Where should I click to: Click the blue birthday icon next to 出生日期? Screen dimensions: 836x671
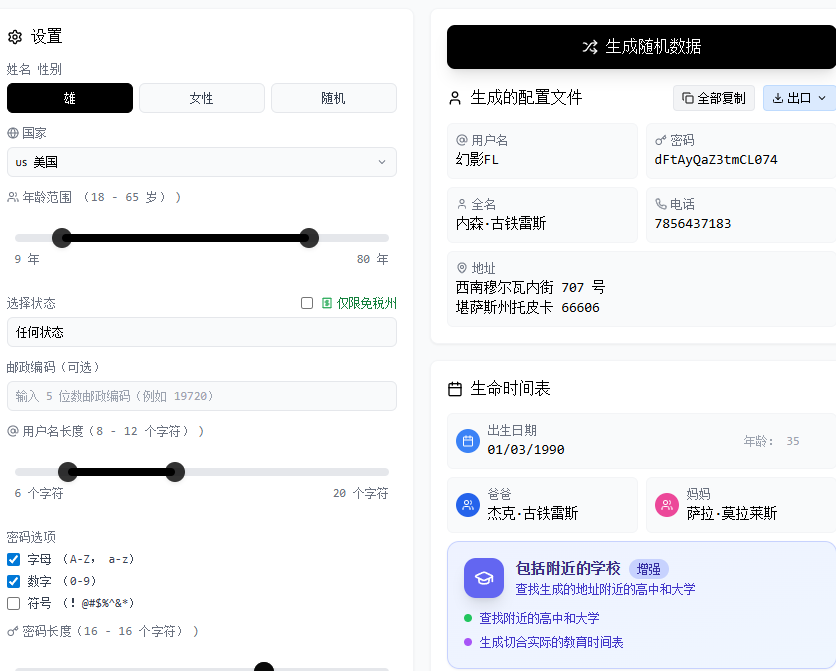coord(467,440)
